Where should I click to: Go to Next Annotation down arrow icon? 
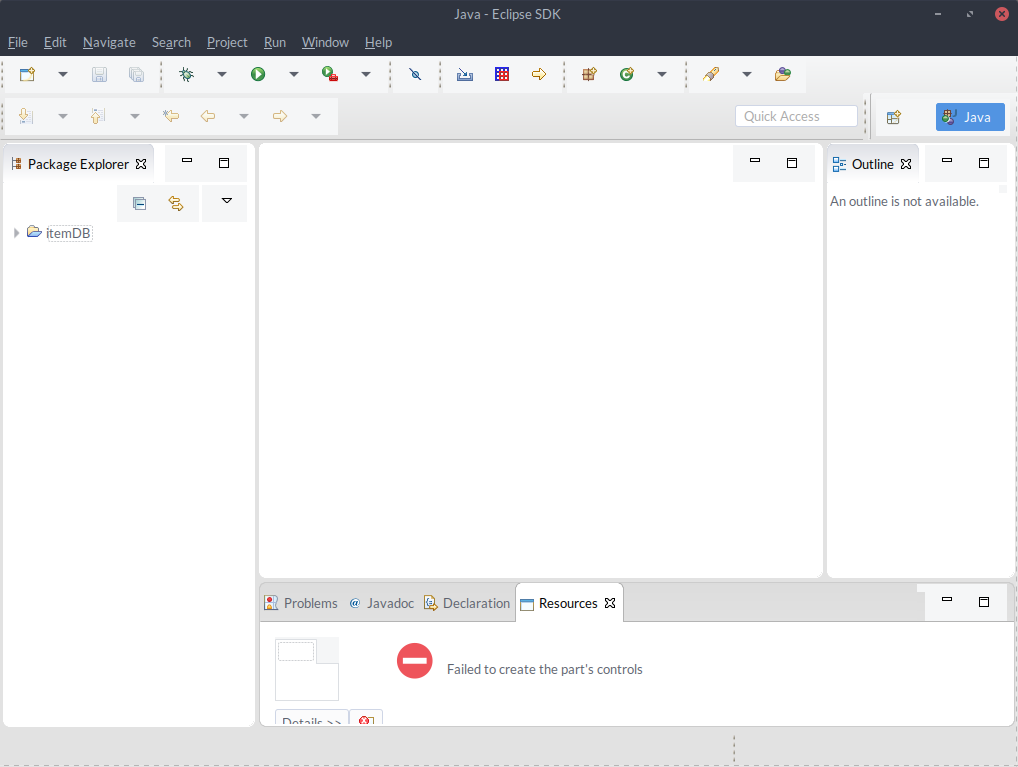coord(25,116)
